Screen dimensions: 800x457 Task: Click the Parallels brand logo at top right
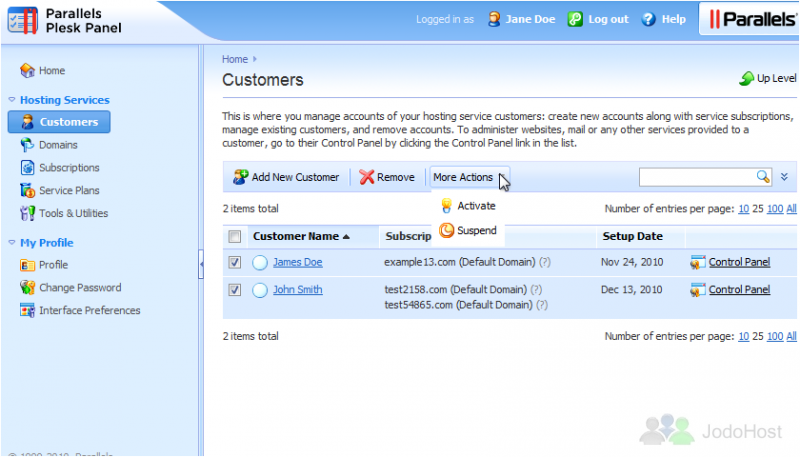752,19
